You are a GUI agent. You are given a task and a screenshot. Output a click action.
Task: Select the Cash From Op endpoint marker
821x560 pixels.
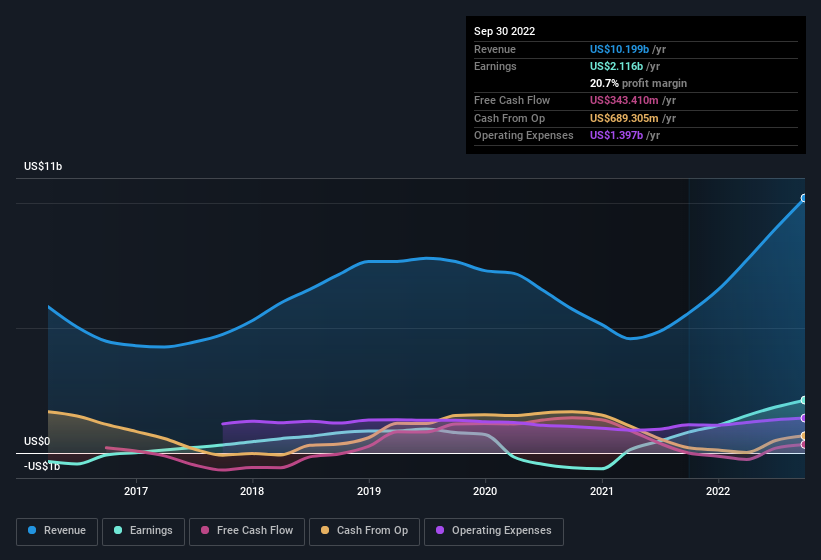coord(804,436)
